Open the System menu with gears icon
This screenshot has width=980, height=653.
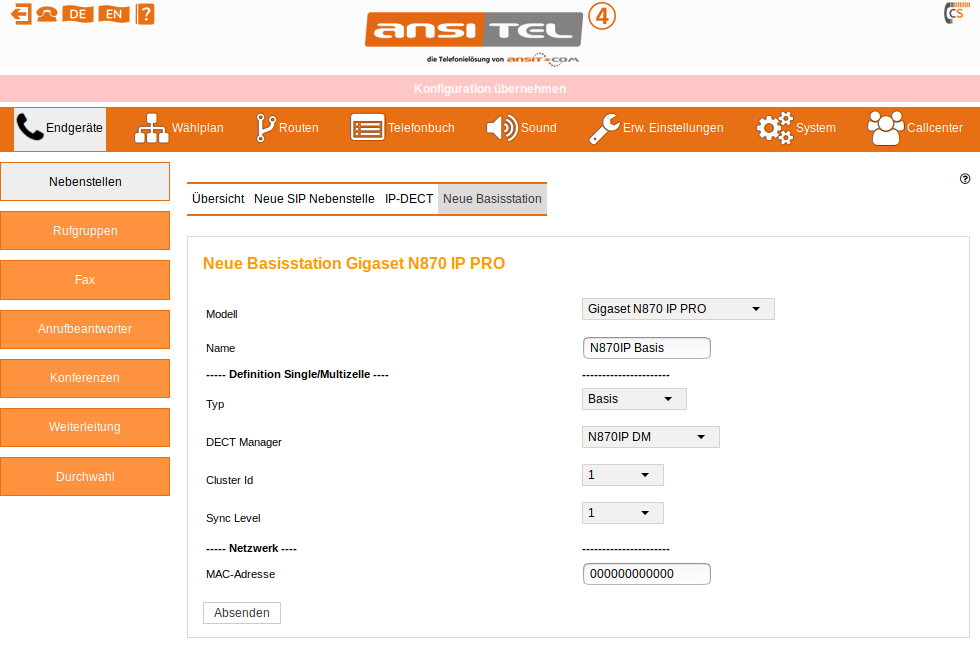tap(795, 128)
